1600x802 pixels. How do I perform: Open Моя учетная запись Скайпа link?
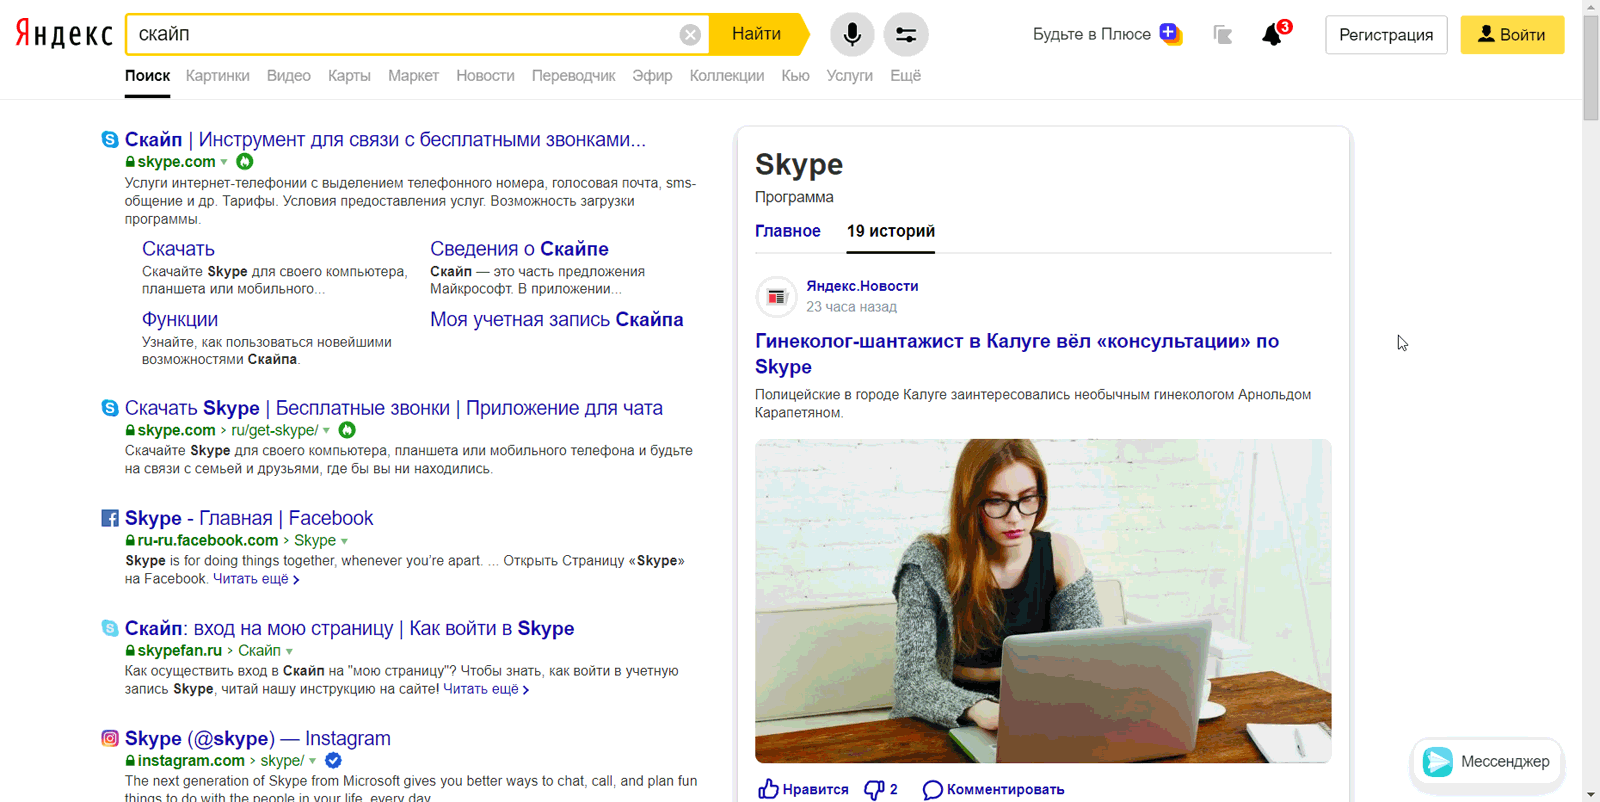pos(557,320)
